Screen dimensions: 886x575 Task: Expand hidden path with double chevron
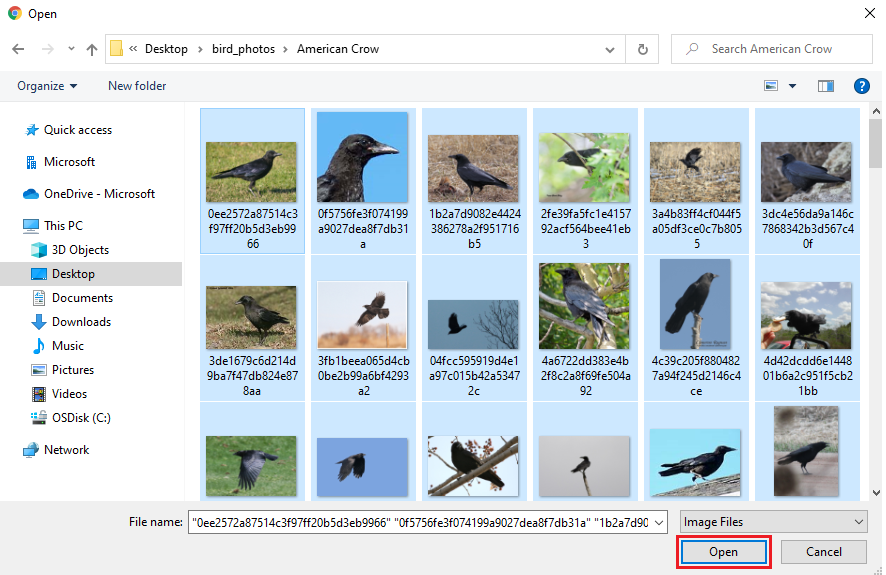(x=133, y=49)
